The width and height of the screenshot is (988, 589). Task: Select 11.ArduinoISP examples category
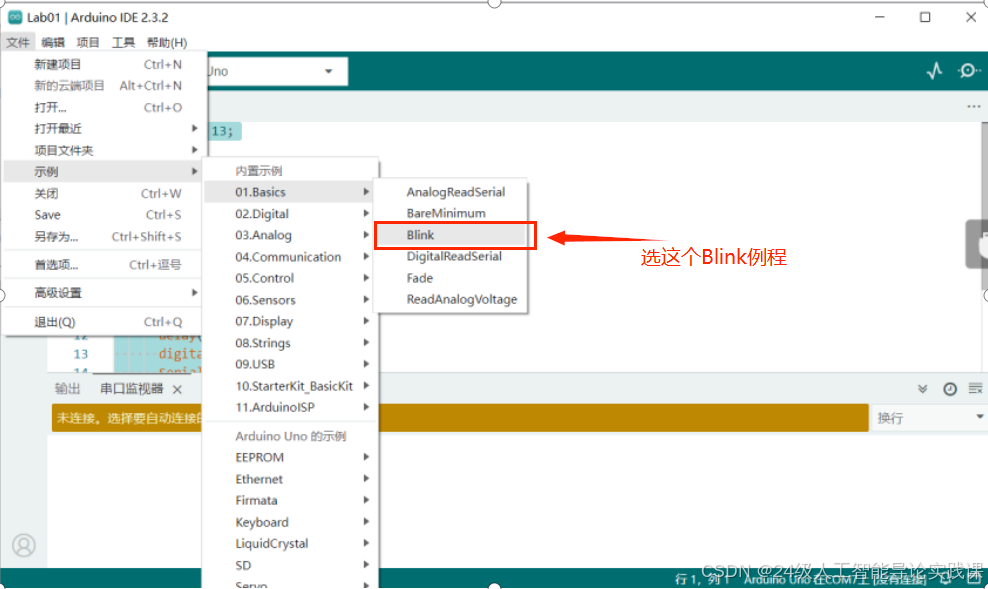point(291,407)
